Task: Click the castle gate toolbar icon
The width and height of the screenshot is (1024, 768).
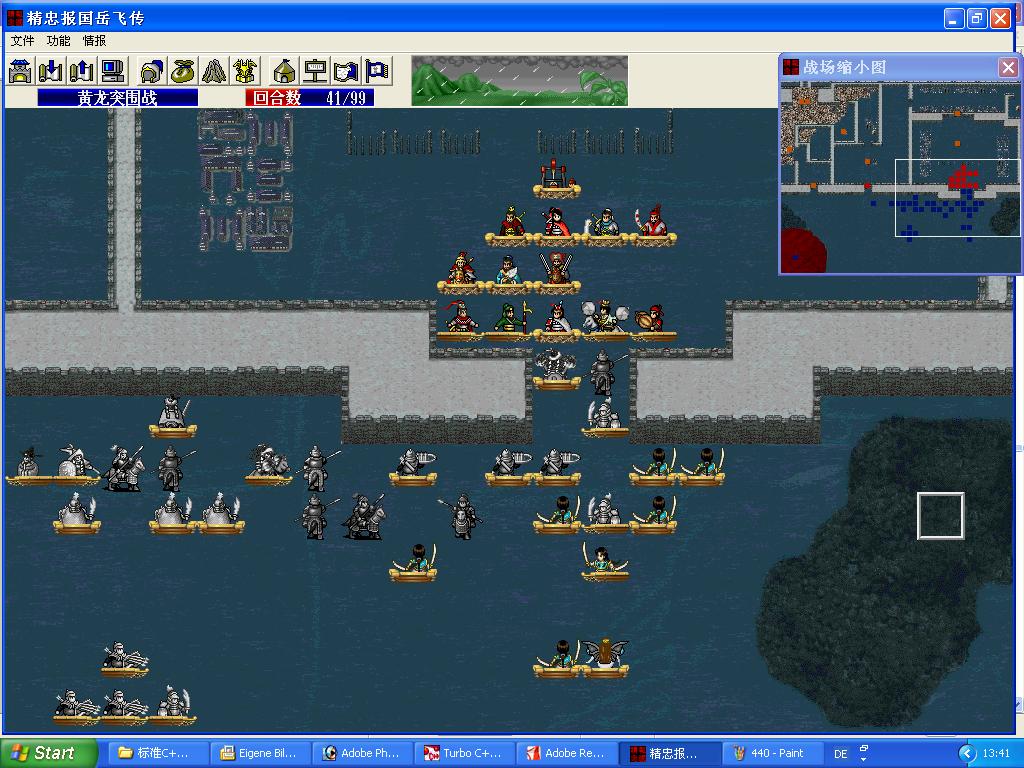Action: [x=20, y=71]
